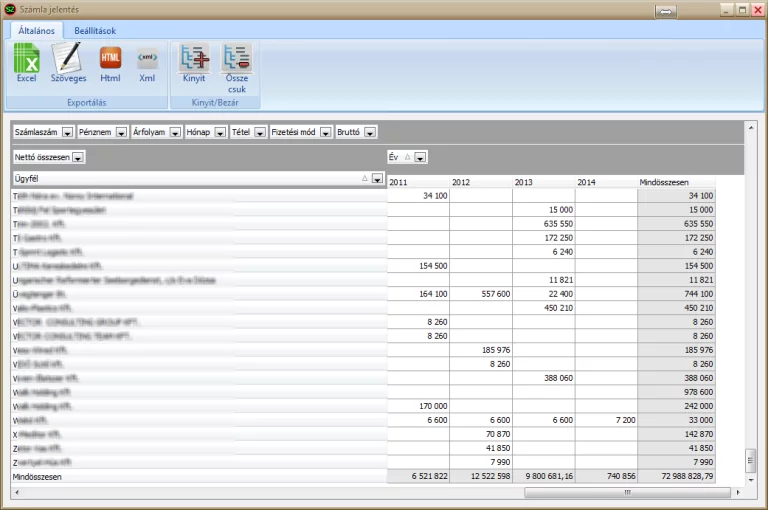The image size is (768, 510).
Task: Click the Nettó összesen data field button
Action: pos(42,157)
